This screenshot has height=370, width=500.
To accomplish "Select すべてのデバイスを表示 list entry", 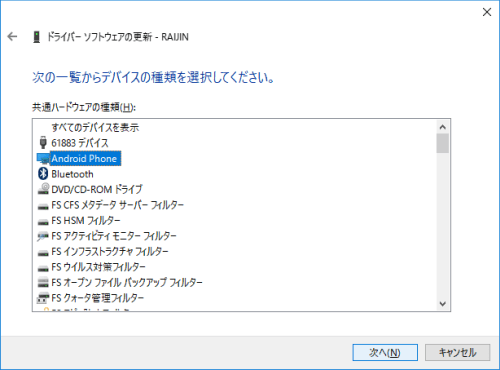I will [95, 127].
